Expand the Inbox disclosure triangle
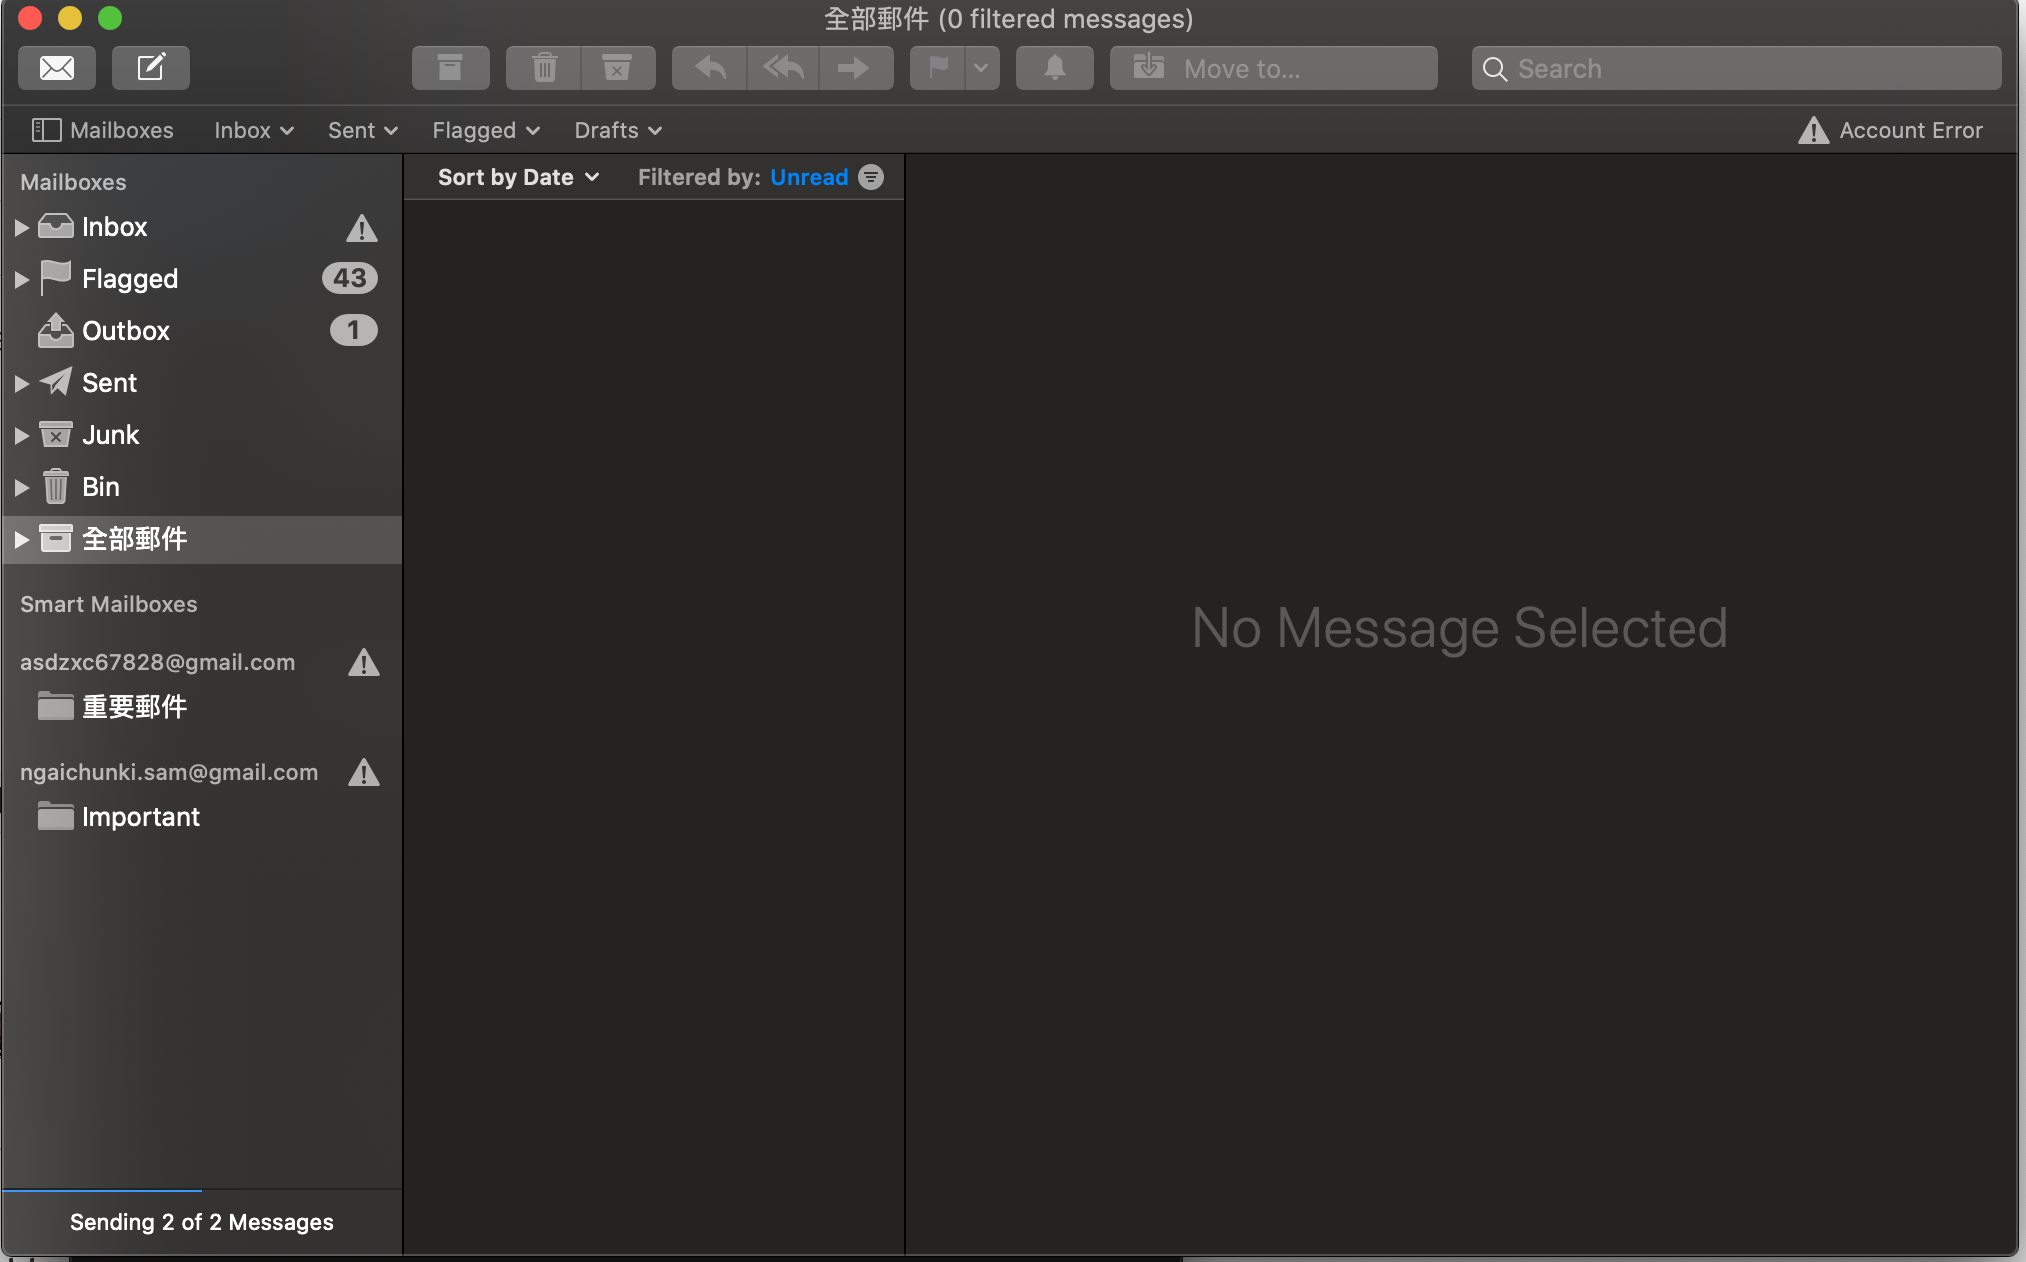 21,226
